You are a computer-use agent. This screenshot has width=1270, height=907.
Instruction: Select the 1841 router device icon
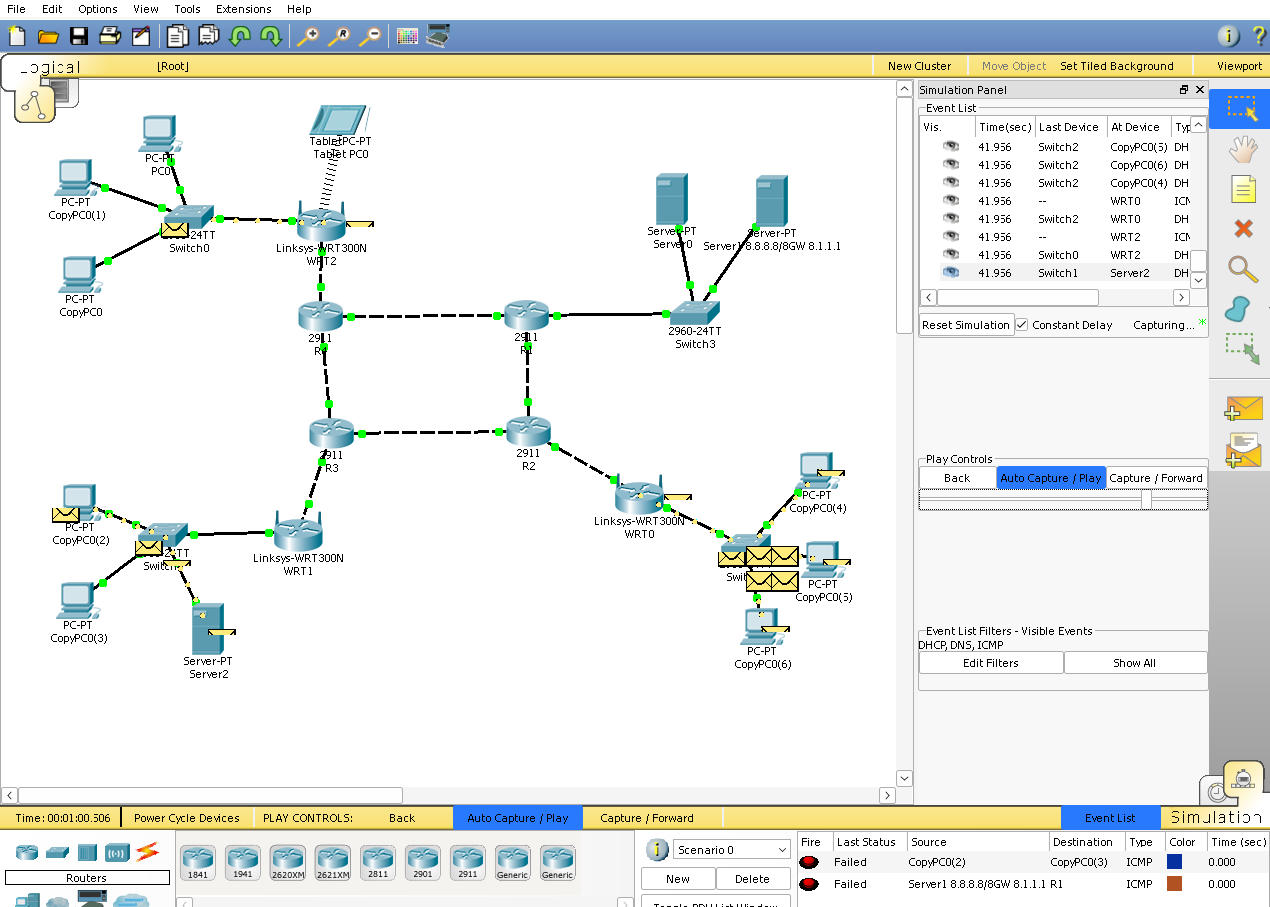pyautogui.click(x=197, y=862)
